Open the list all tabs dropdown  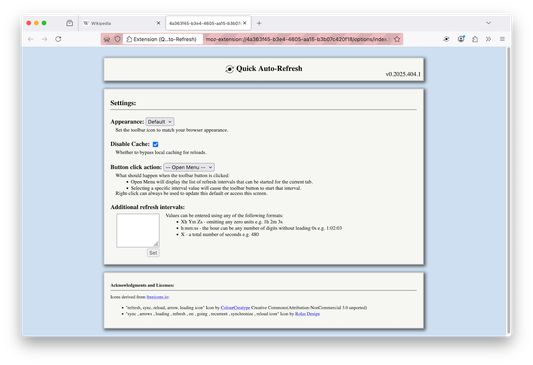point(488,23)
